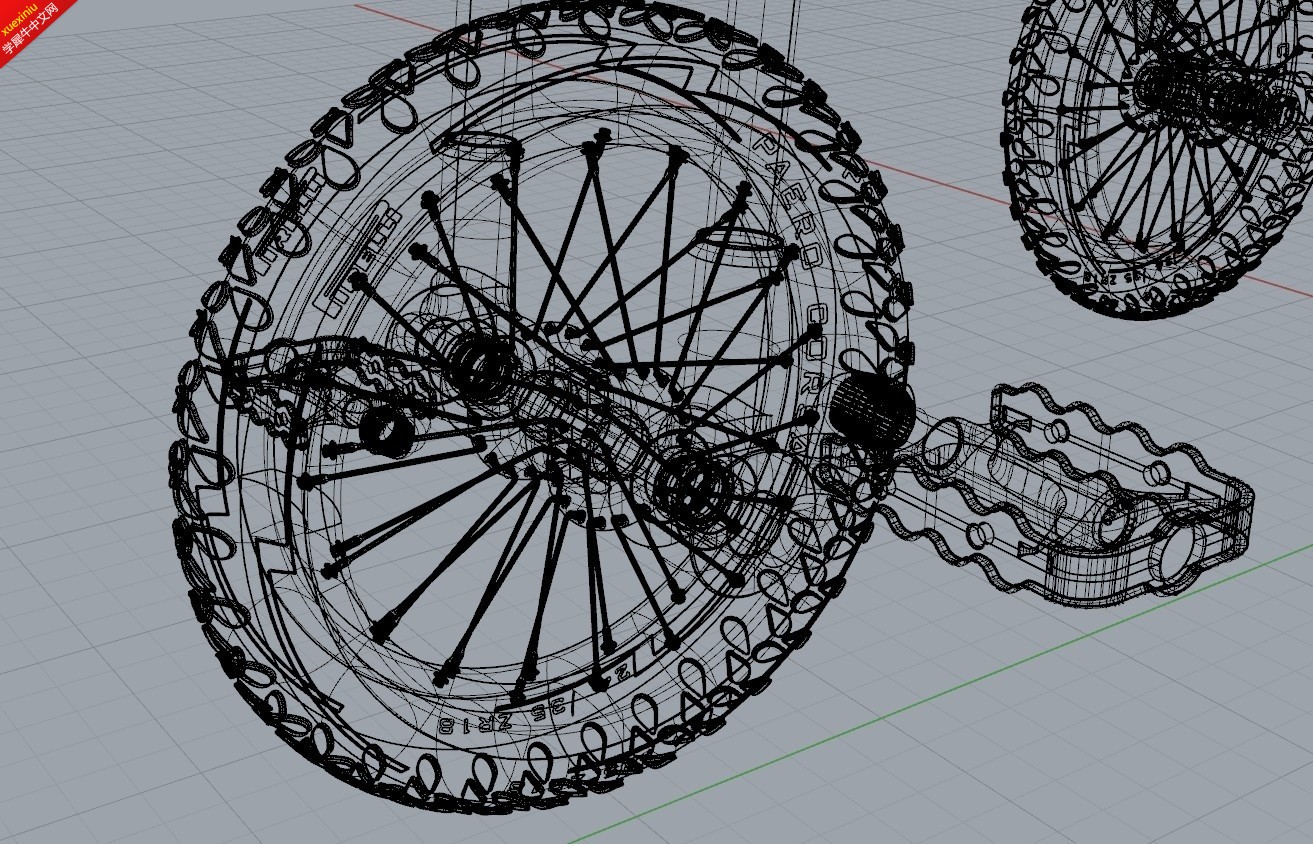Select the dark threaded cylinder beside the pedal
Screen dimensions: 1313x844
coord(871,410)
